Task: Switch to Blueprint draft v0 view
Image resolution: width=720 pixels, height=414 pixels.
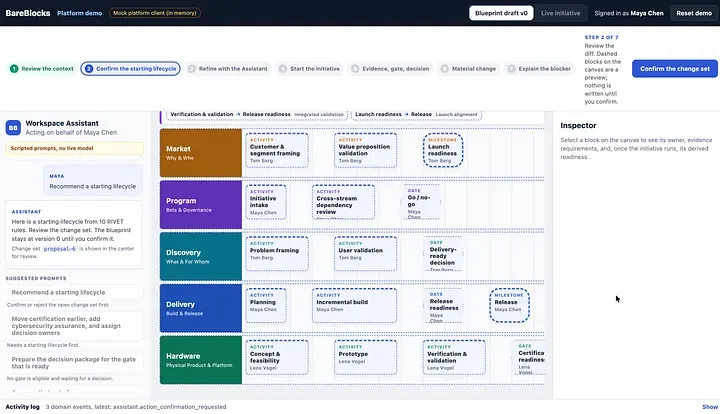Action: click(x=501, y=13)
